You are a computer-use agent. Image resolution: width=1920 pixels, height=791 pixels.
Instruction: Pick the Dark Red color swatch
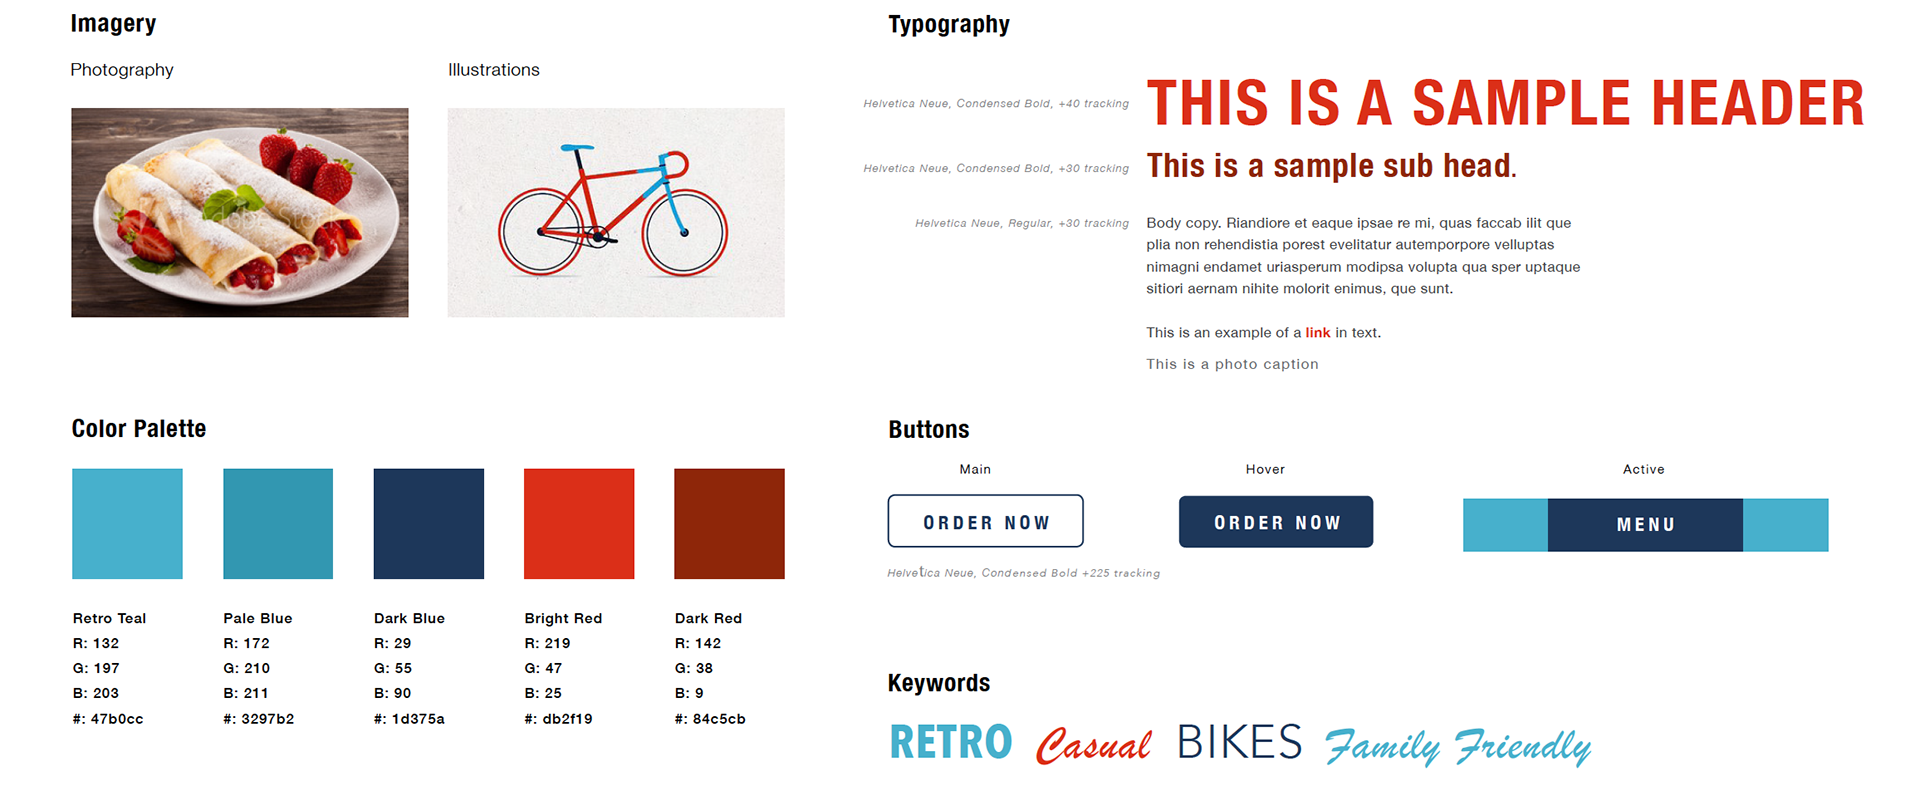point(730,524)
